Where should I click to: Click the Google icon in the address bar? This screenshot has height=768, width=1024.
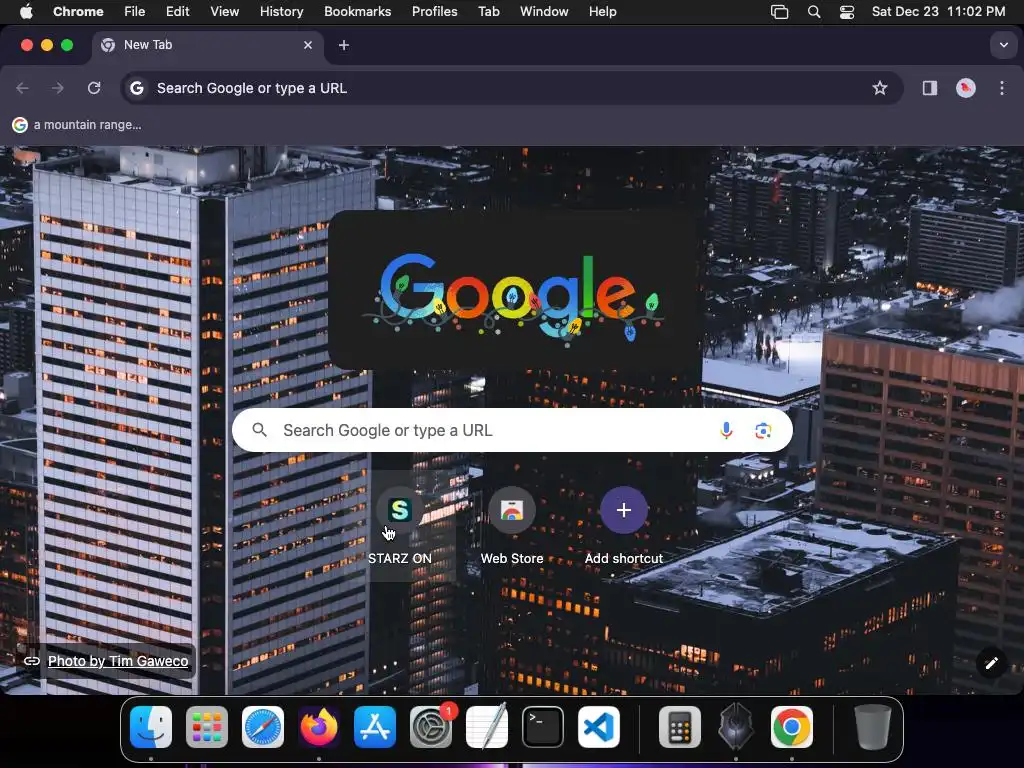[136, 88]
